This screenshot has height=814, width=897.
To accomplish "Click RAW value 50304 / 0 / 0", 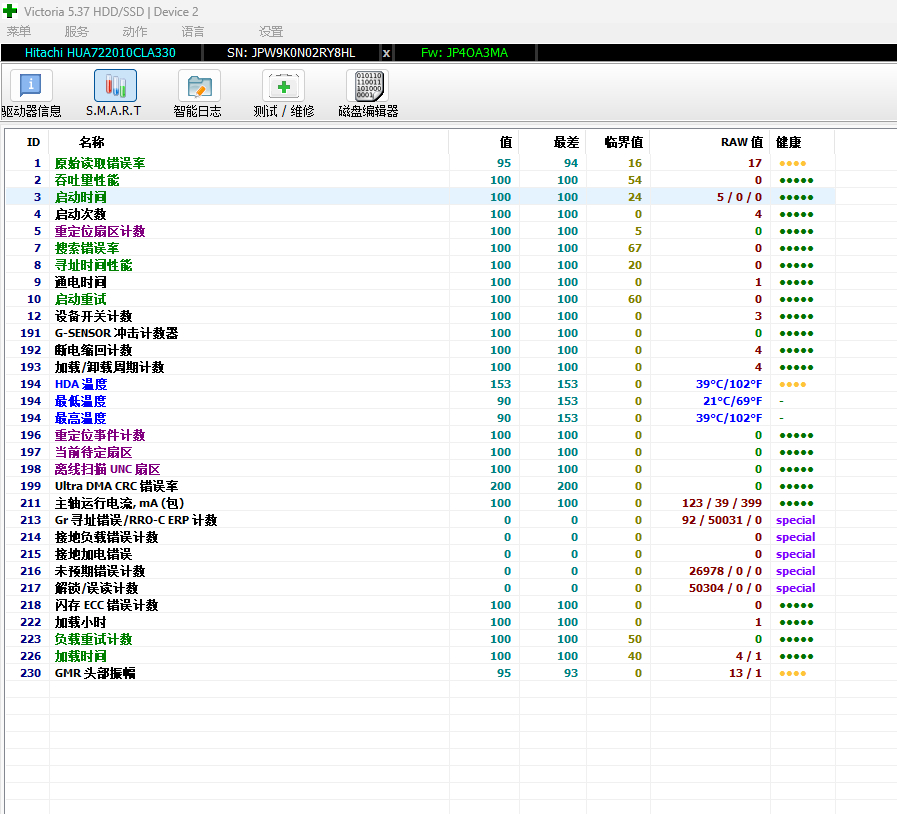I will (725, 588).
